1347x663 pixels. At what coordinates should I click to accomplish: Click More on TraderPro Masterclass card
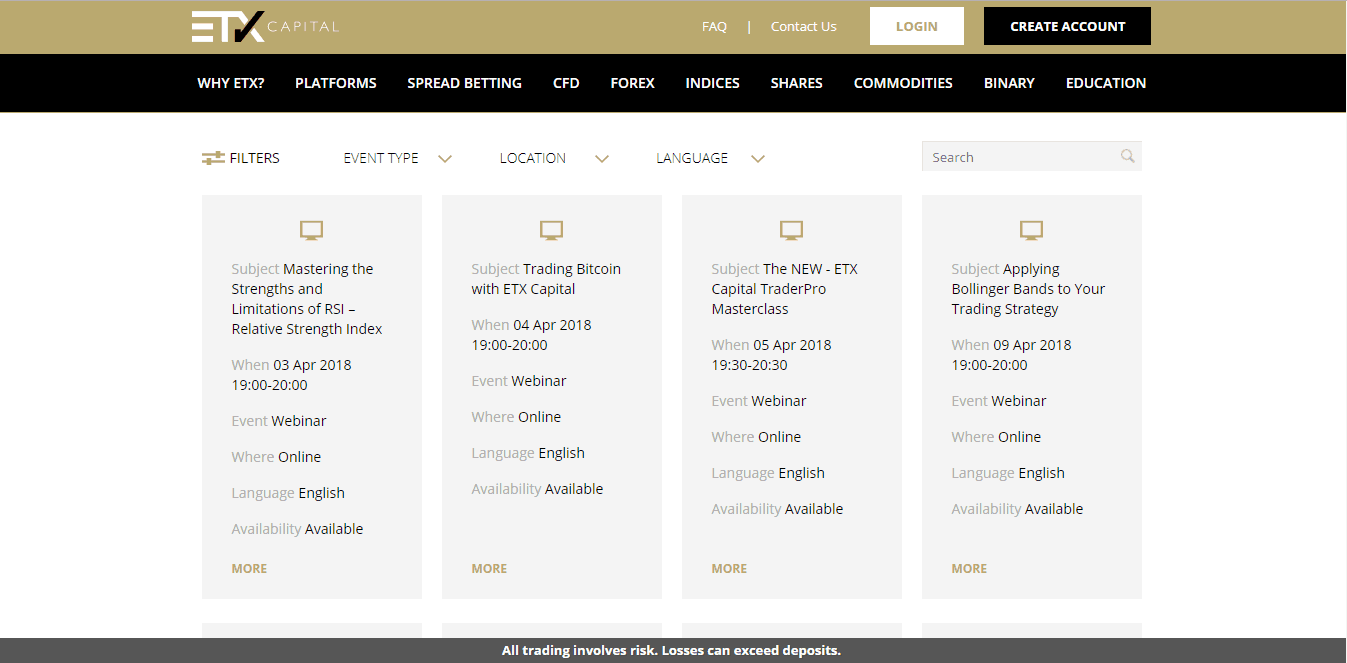click(729, 568)
